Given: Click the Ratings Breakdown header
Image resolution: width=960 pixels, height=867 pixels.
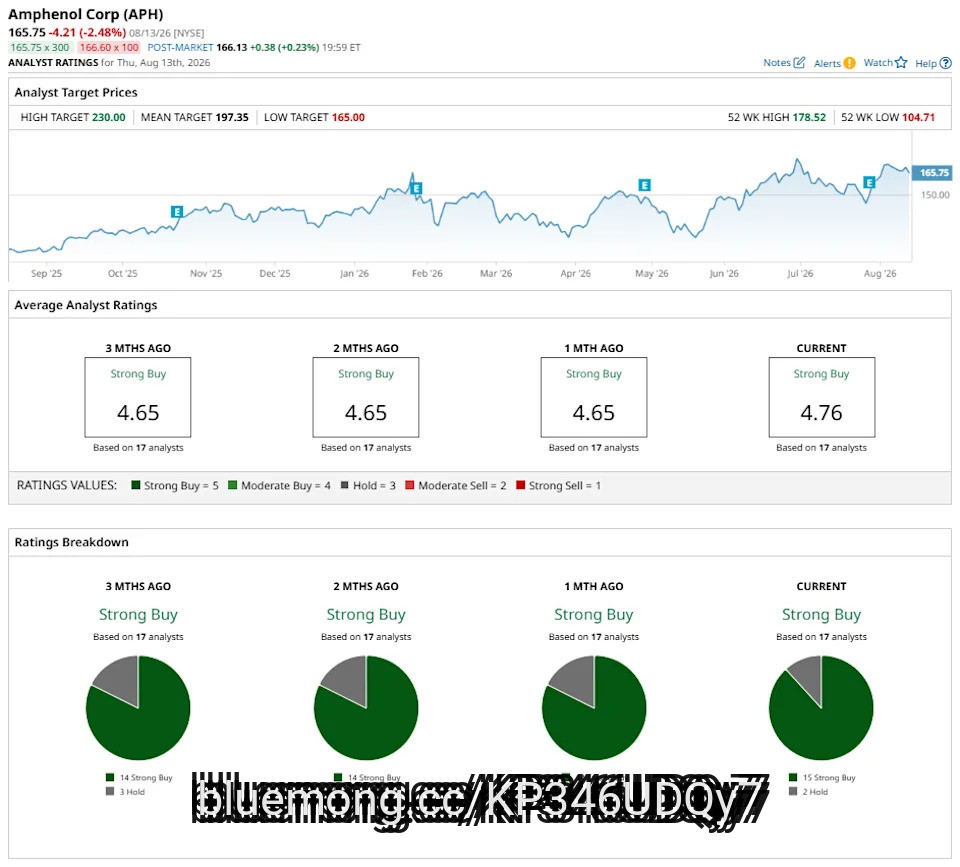Looking at the screenshot, I should point(72,542).
